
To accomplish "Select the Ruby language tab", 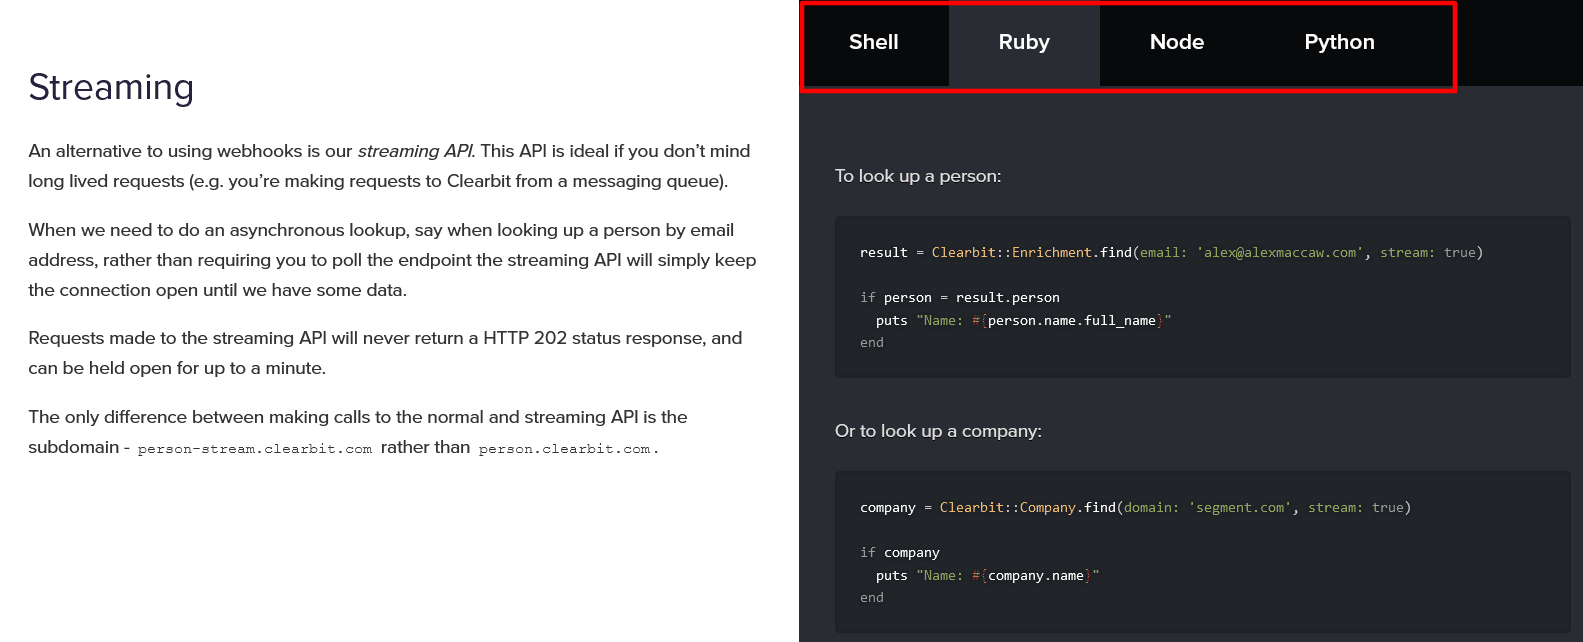I will [1023, 42].
